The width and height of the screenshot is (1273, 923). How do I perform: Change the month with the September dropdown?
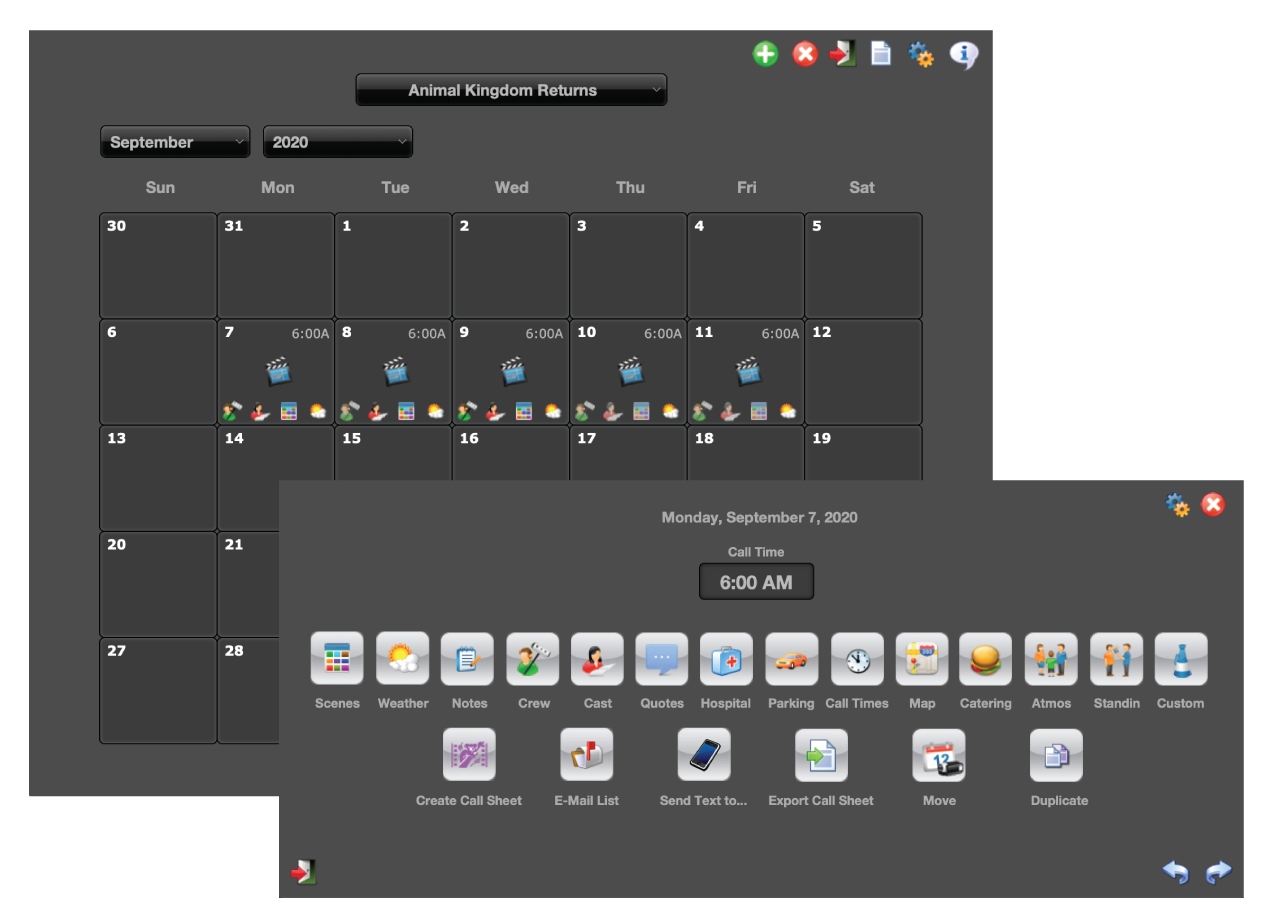(x=174, y=141)
